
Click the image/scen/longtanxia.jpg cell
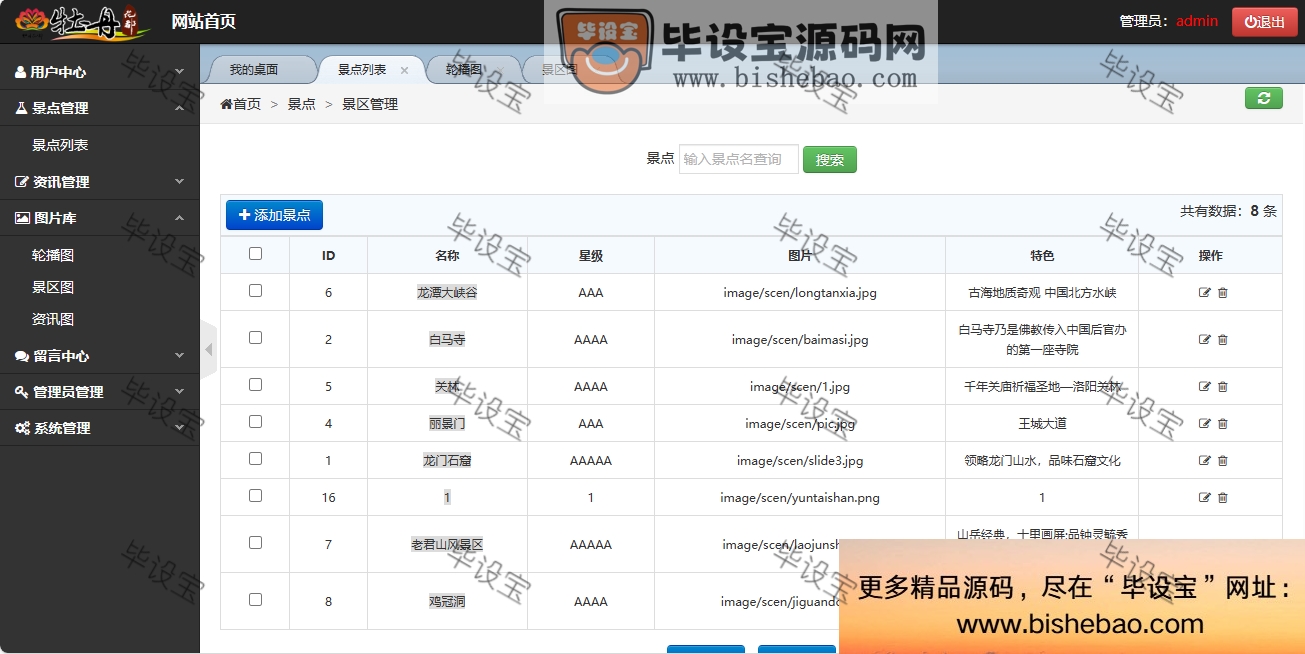click(800, 293)
